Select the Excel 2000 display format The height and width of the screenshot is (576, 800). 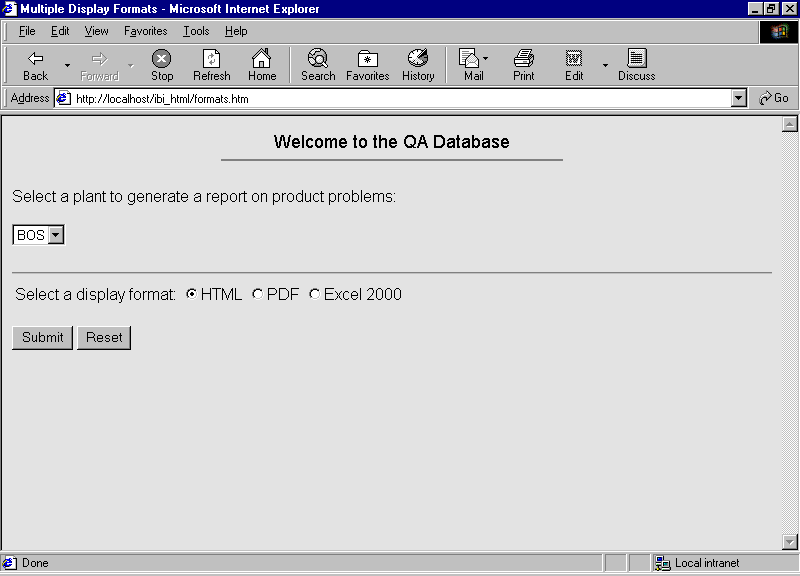(x=315, y=294)
